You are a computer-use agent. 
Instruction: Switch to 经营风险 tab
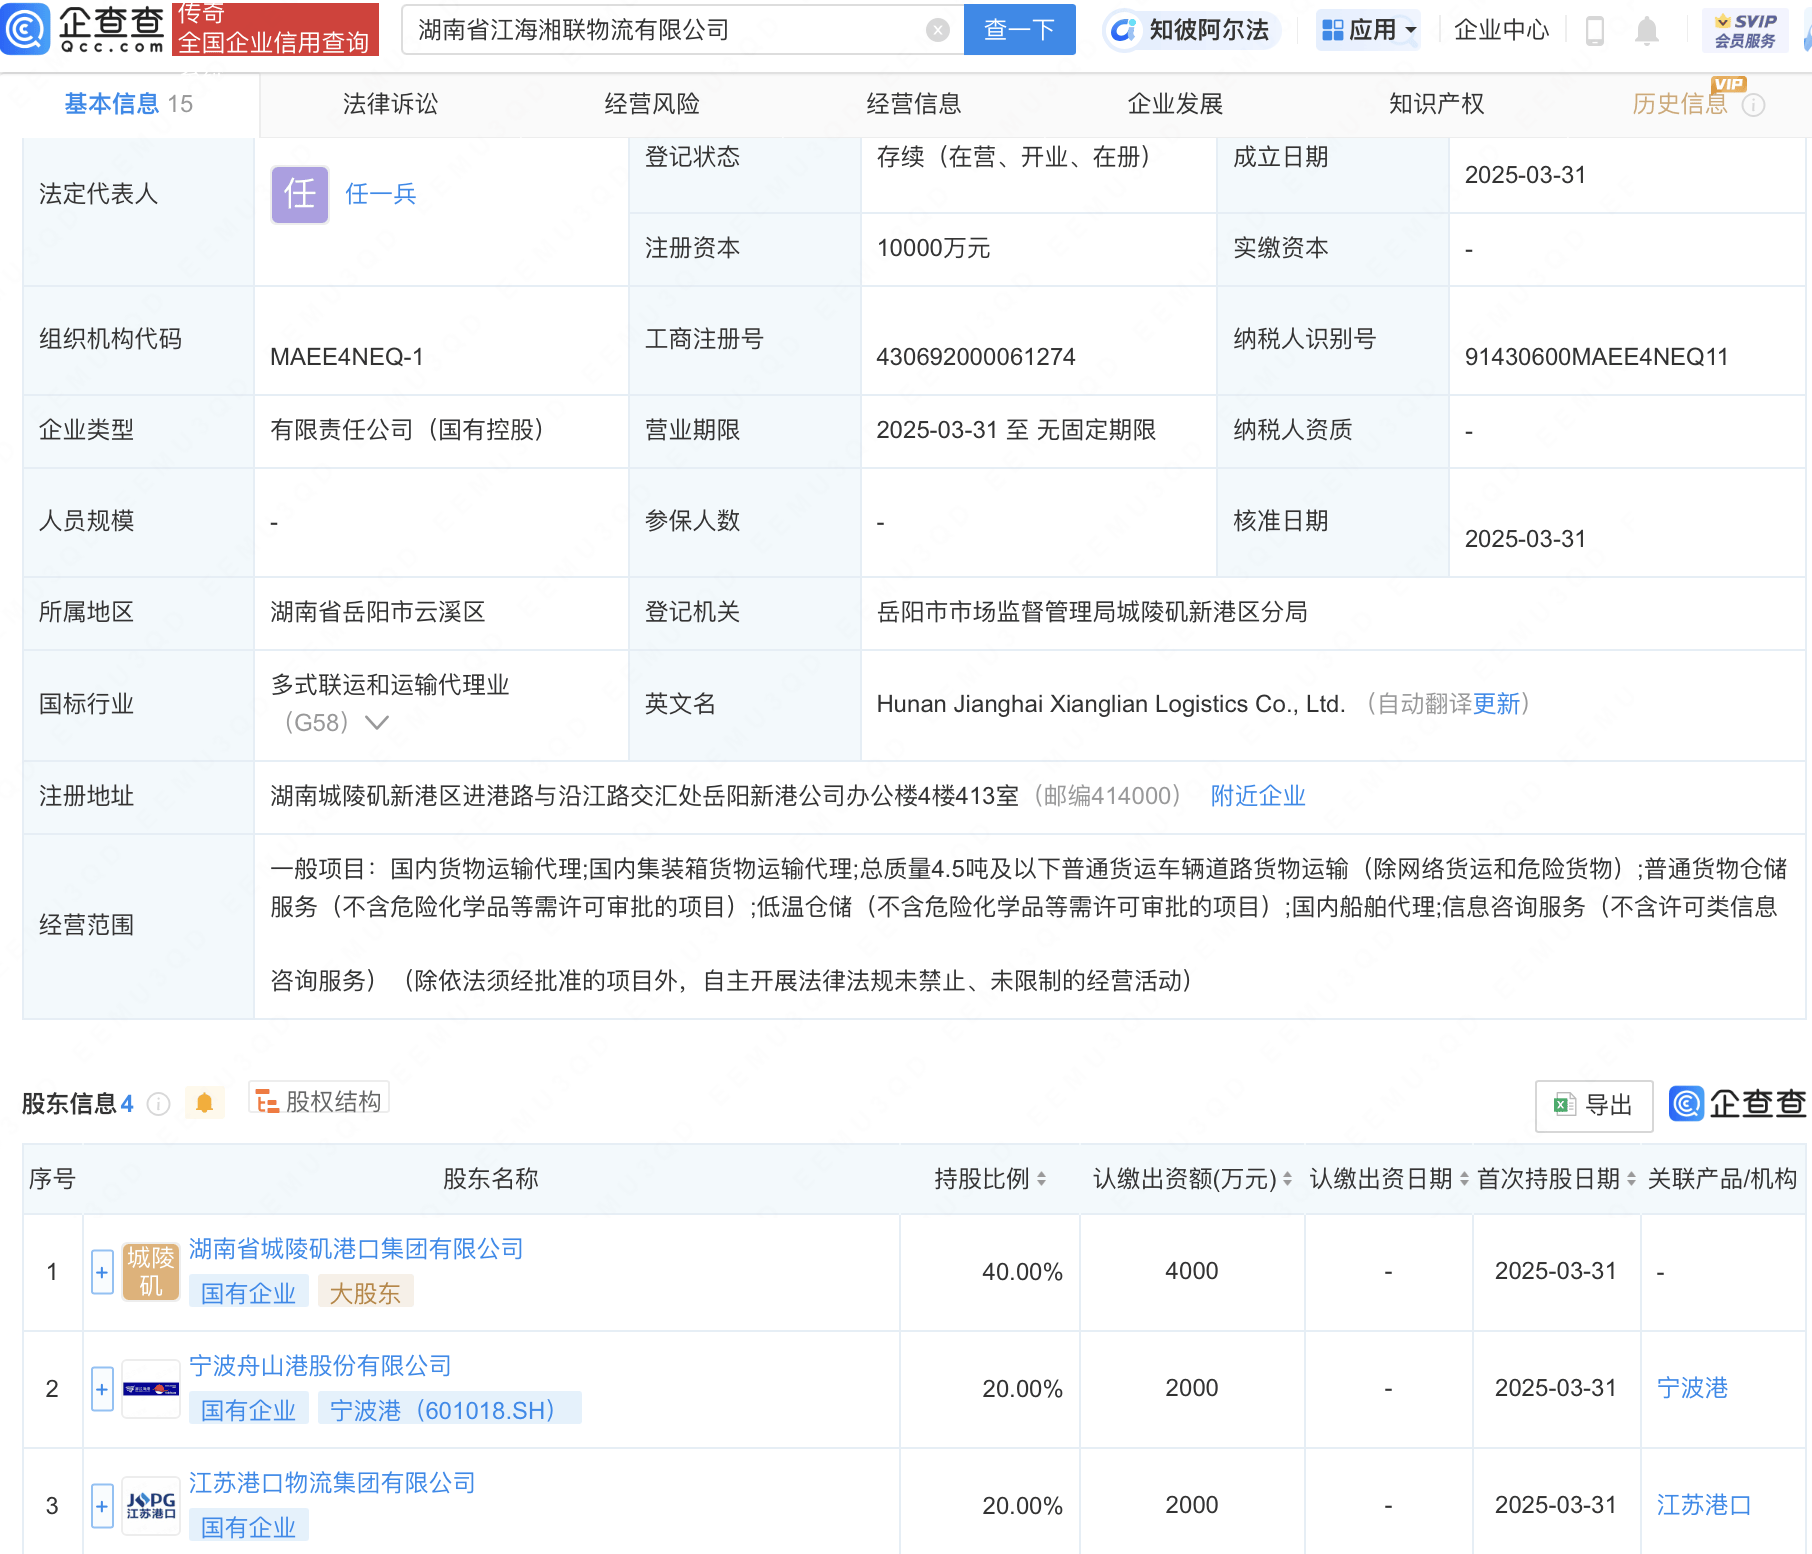[652, 104]
